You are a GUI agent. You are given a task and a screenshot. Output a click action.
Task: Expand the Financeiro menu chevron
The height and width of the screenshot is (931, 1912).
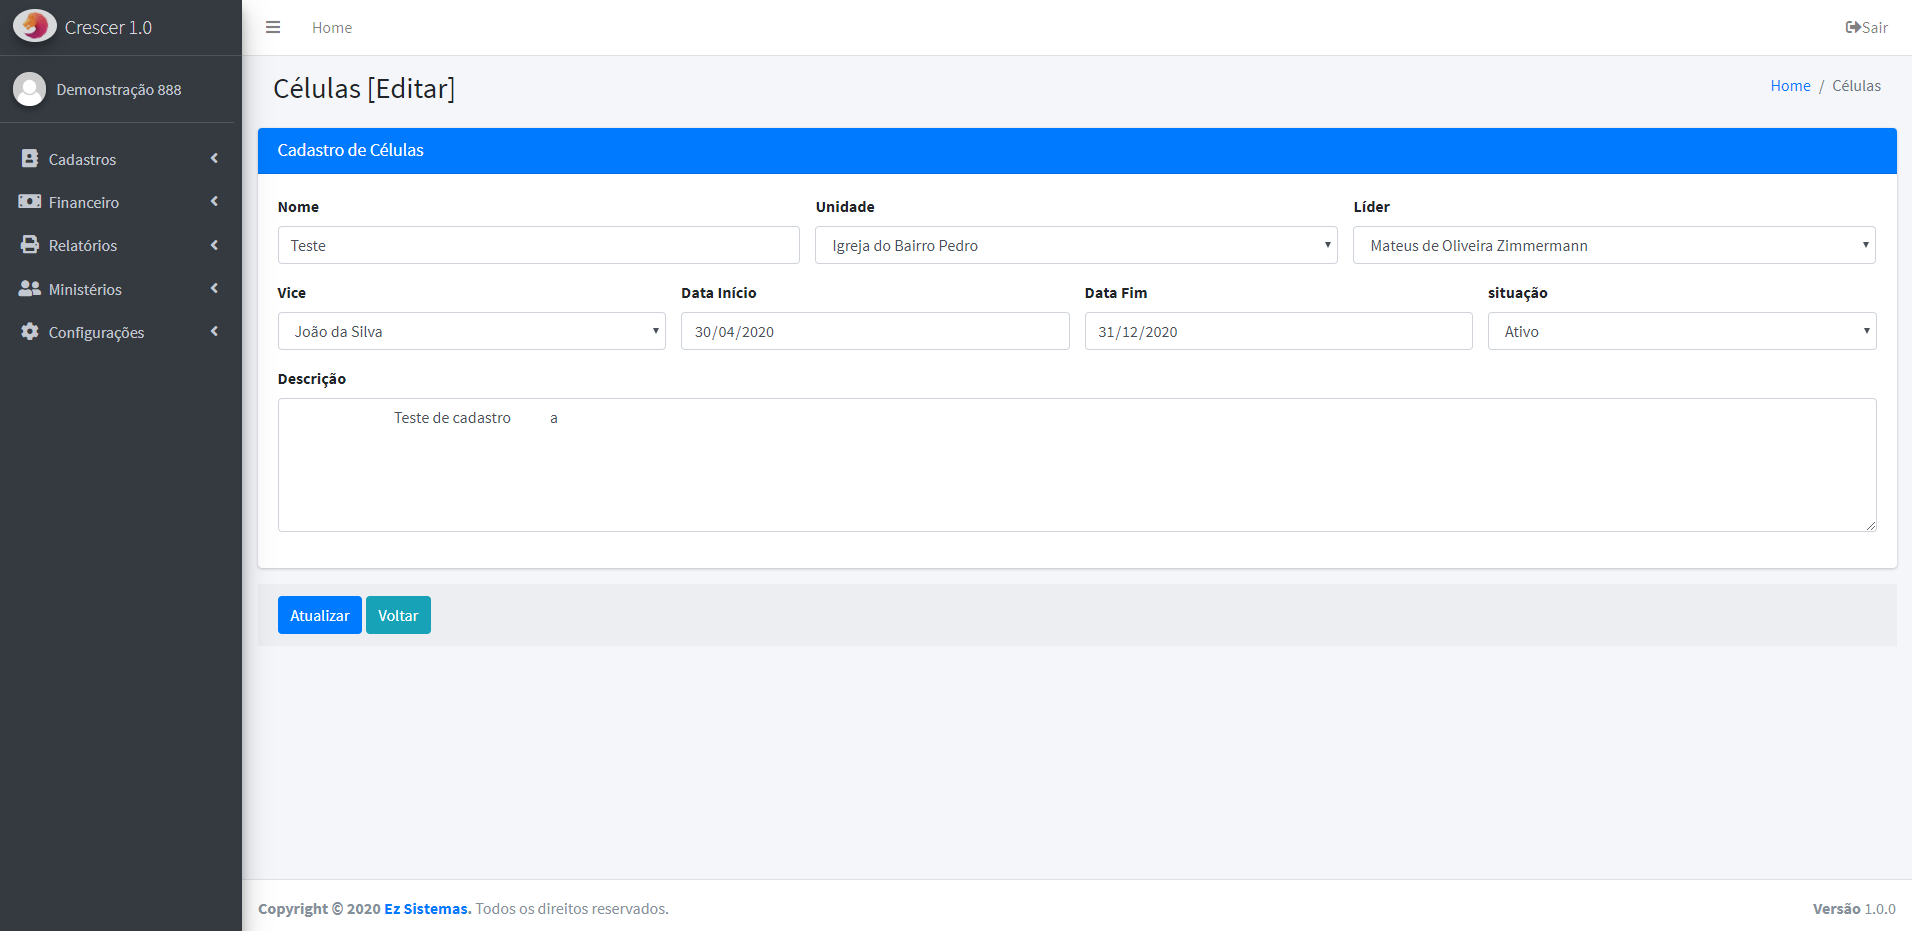point(214,202)
